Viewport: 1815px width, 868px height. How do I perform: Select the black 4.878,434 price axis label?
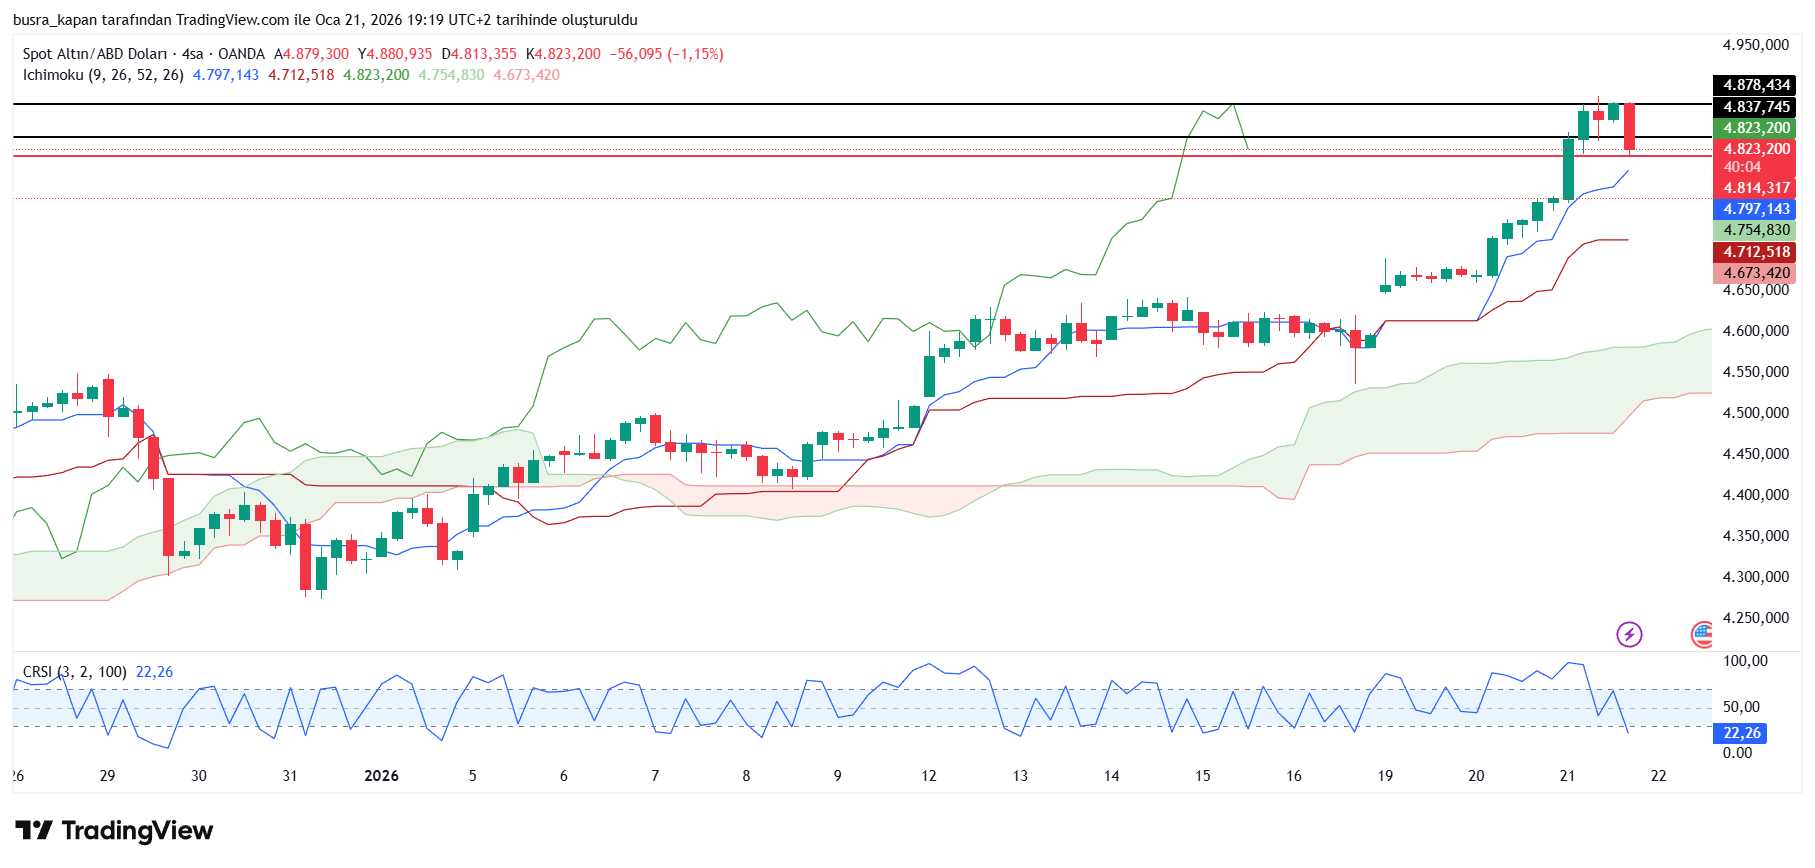[x=1756, y=85]
